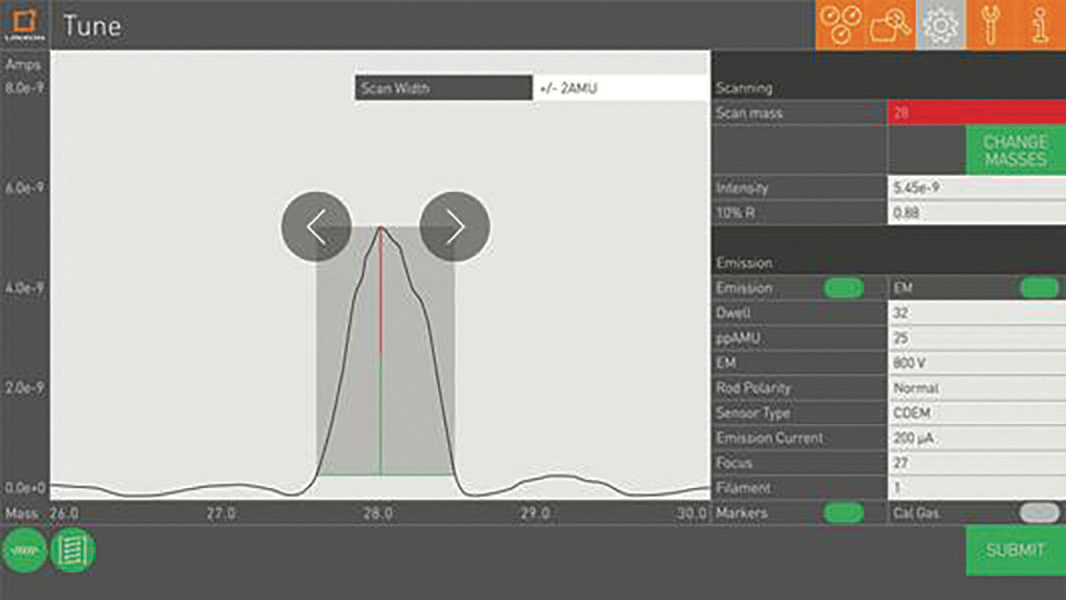Screen dimensions: 1066x600
Task: Disable the Markers switch
Action: tap(843, 513)
